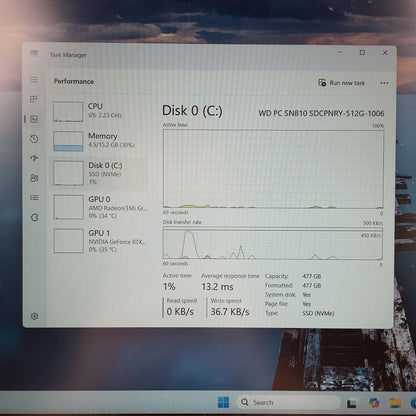Open the Task View icon on taskbar
The image size is (416, 416).
coord(352,403)
